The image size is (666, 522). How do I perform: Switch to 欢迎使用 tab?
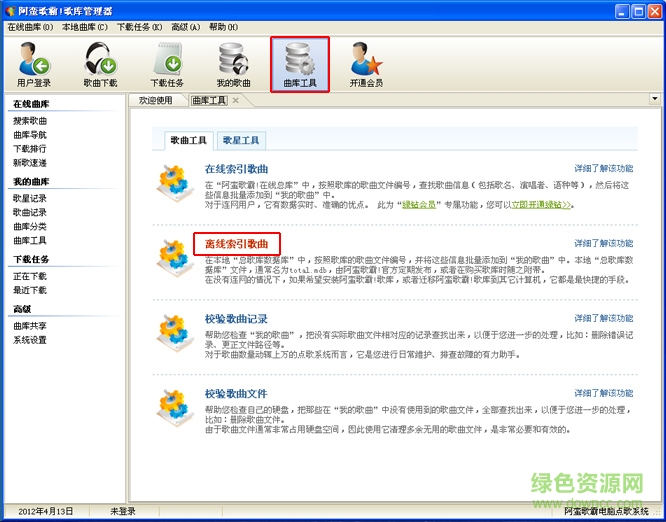click(156, 101)
